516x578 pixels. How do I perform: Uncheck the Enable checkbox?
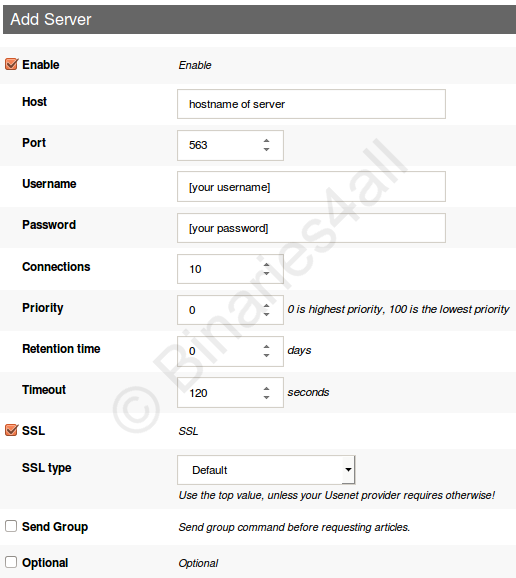click(11, 64)
